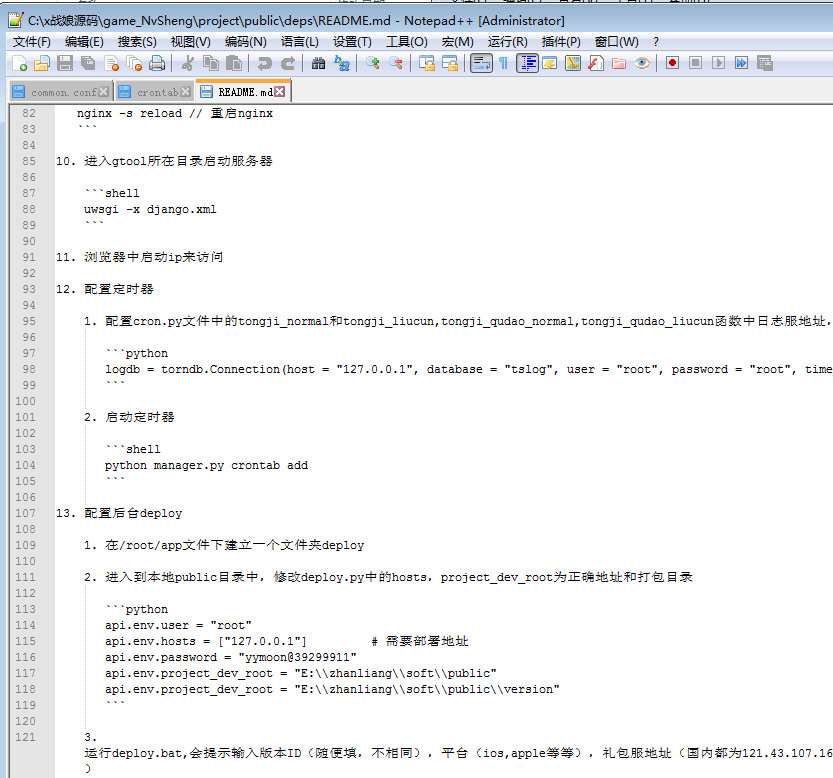Viewport: 833px width, 778px height.
Task: Click line number 107 in the margin
Action: (x=26, y=513)
